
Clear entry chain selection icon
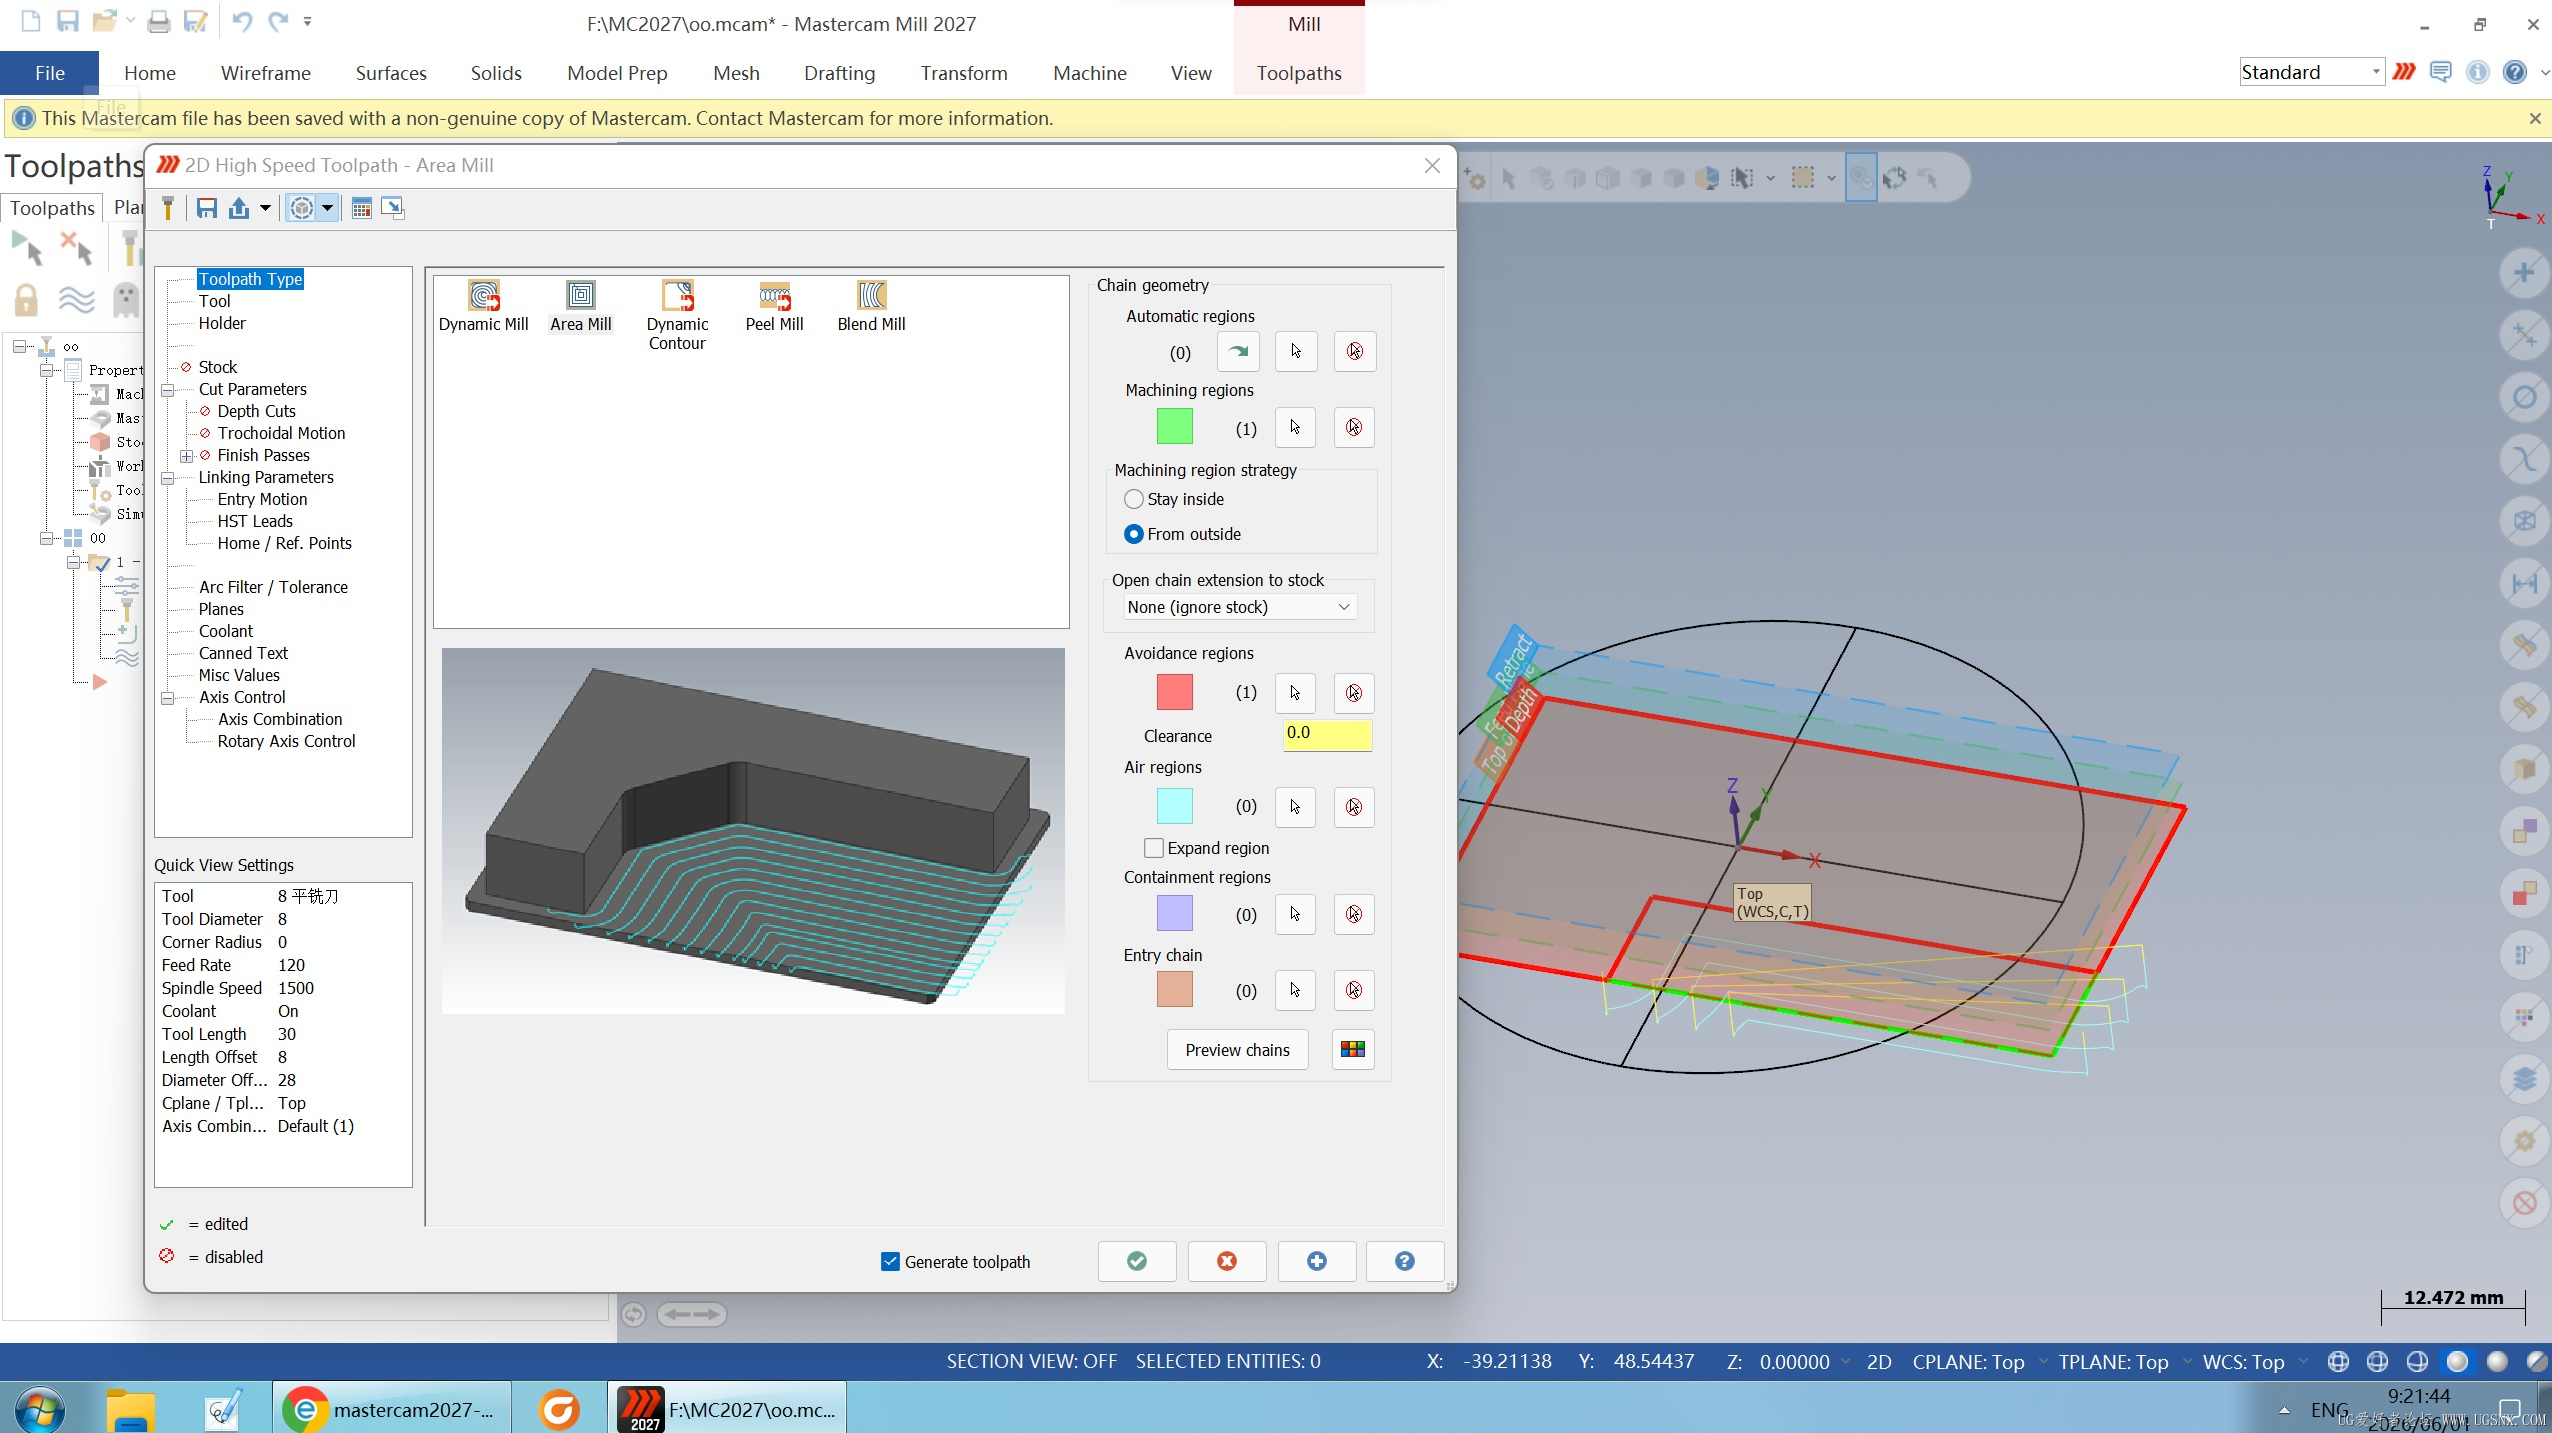[x=1354, y=990]
